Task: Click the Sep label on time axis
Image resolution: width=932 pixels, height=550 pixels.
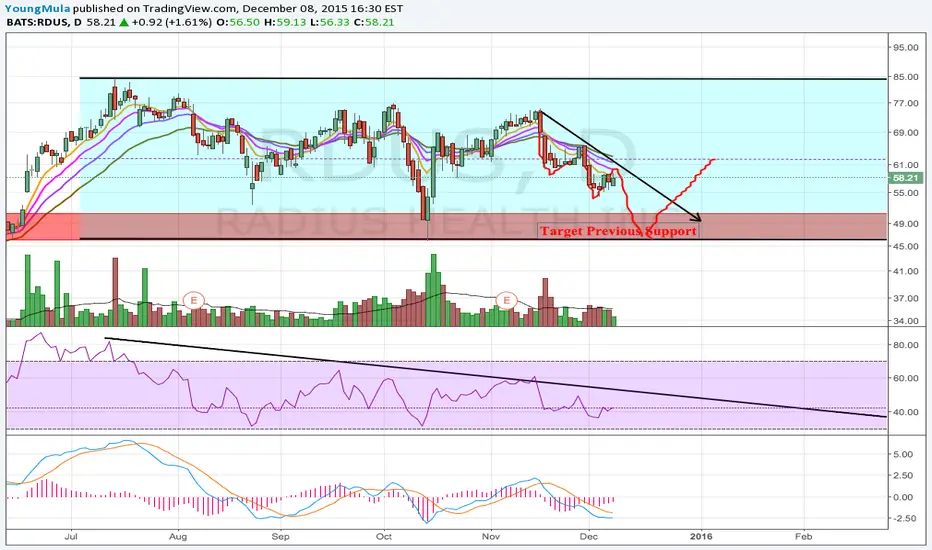Action: pyautogui.click(x=281, y=536)
